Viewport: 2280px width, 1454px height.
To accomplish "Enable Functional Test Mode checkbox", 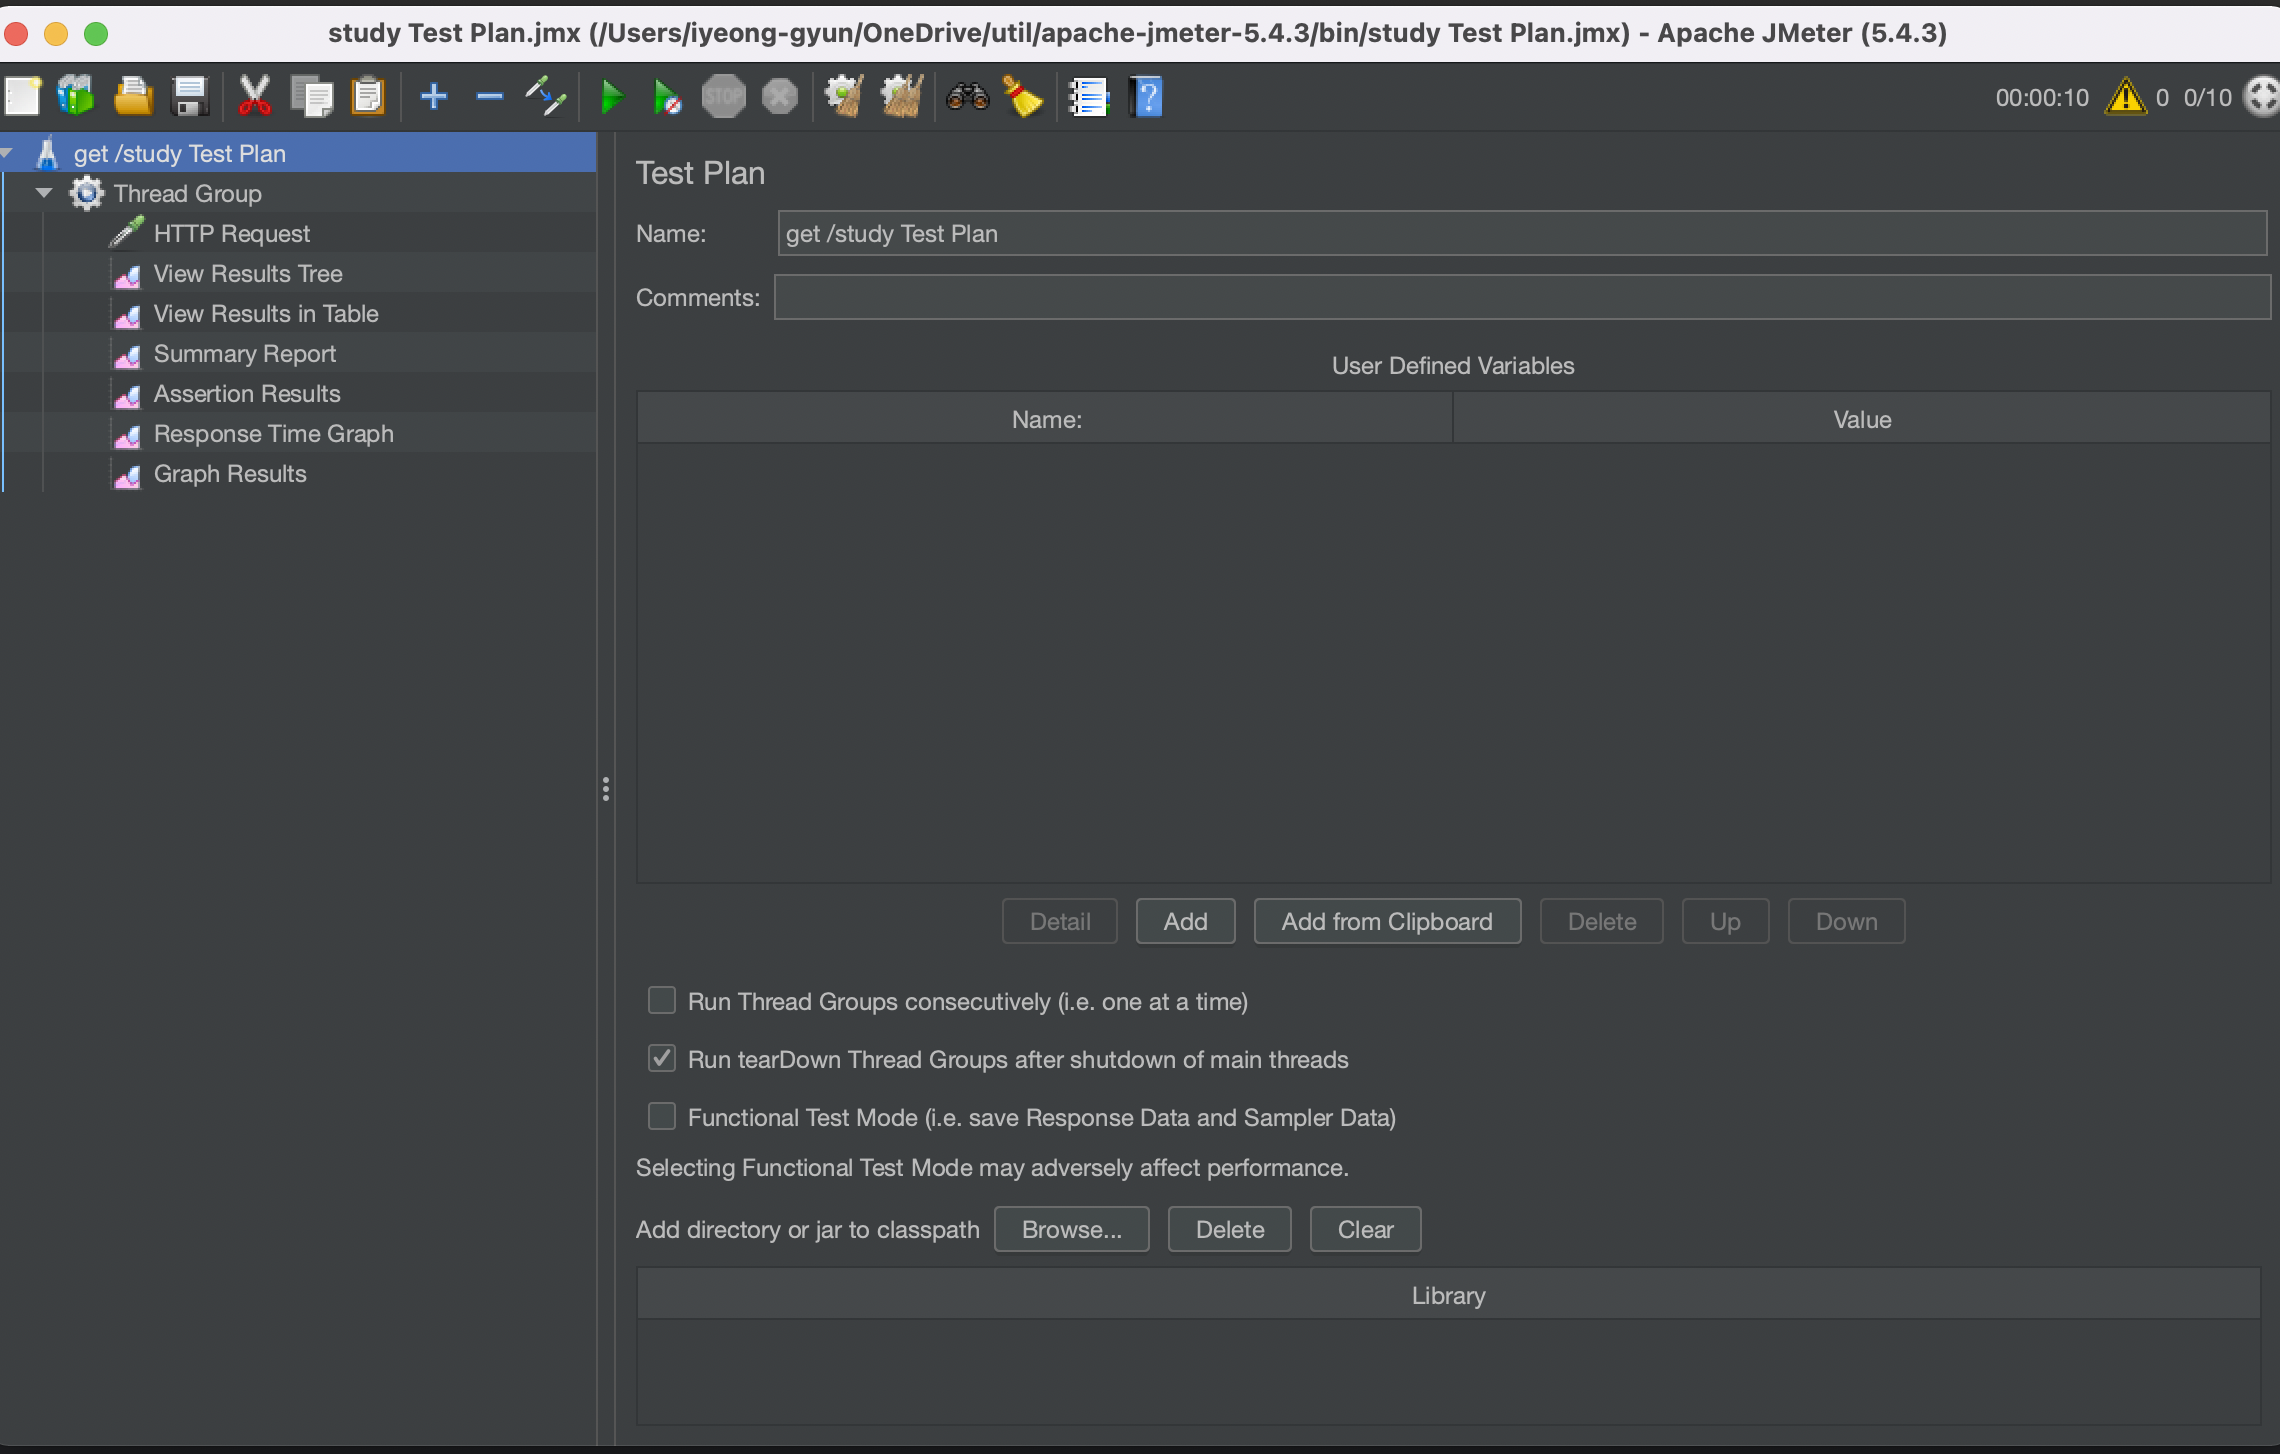I will [x=663, y=1117].
